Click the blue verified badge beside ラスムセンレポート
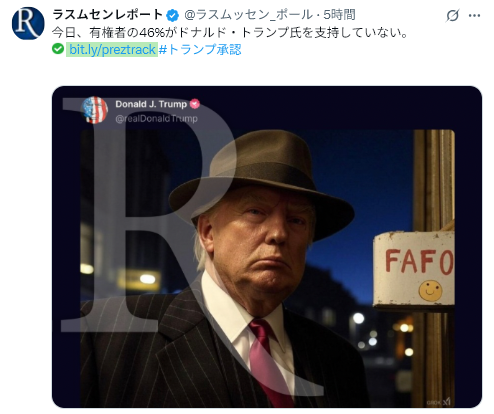This screenshot has height=414, width=494. click(x=172, y=15)
